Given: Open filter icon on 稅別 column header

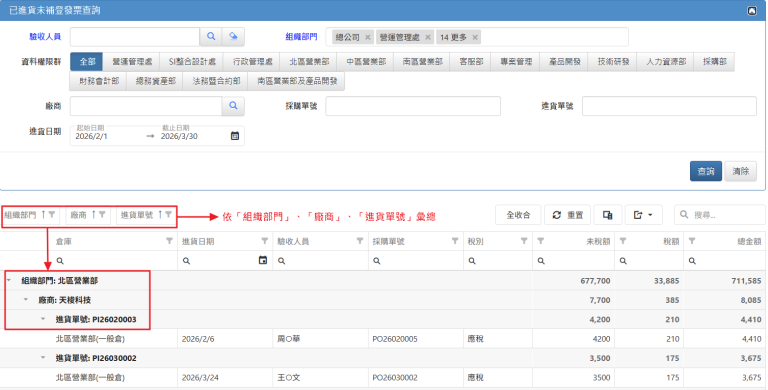Looking at the screenshot, I should pos(524,241).
